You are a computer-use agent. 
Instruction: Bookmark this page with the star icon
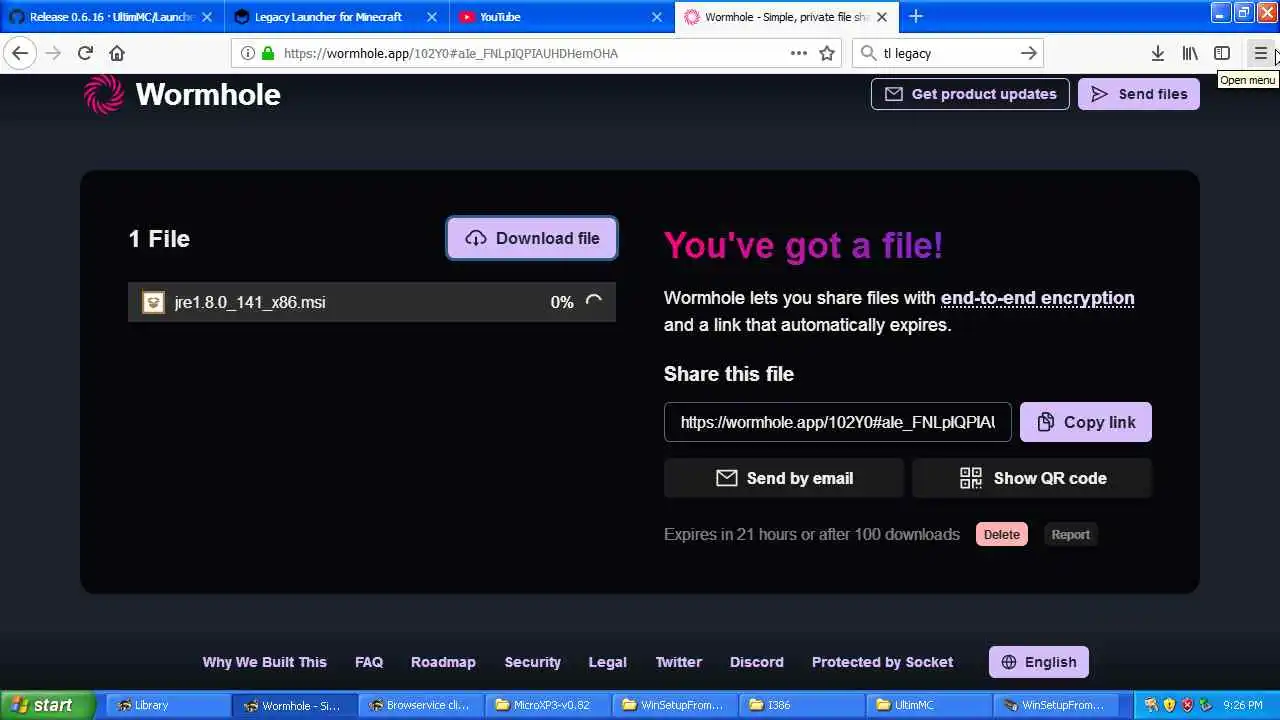tap(827, 53)
